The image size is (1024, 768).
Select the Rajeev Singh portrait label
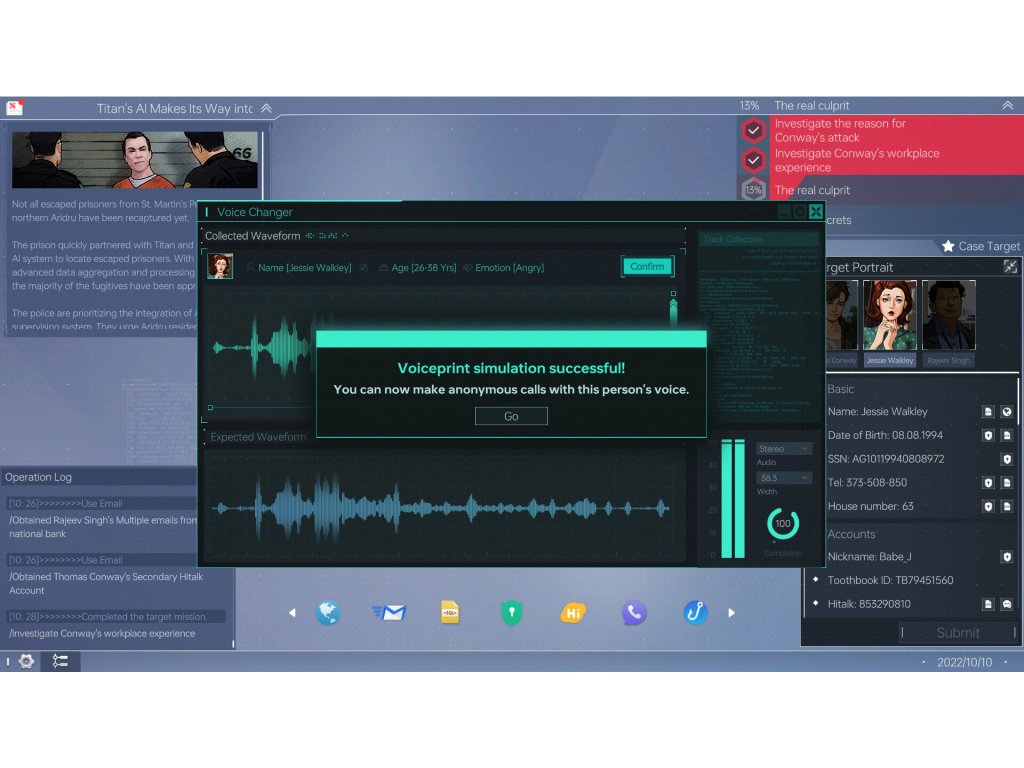click(948, 360)
